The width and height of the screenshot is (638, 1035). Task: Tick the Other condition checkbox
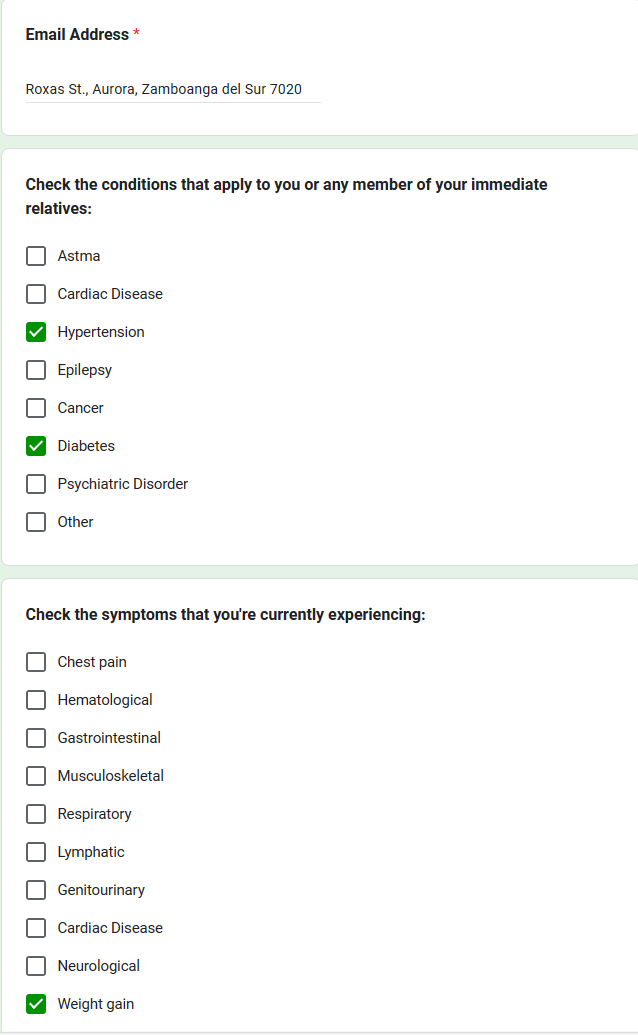pyautogui.click(x=36, y=522)
